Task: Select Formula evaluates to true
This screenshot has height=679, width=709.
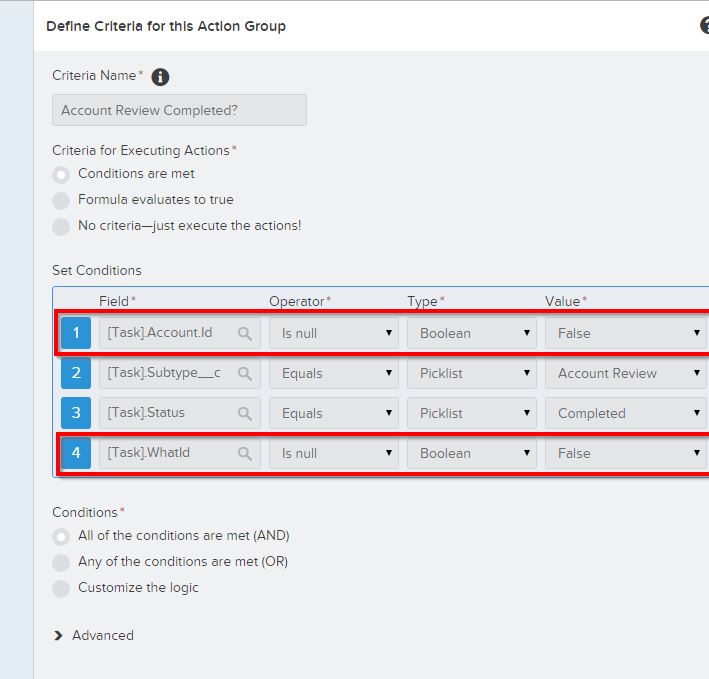Action: point(62,200)
